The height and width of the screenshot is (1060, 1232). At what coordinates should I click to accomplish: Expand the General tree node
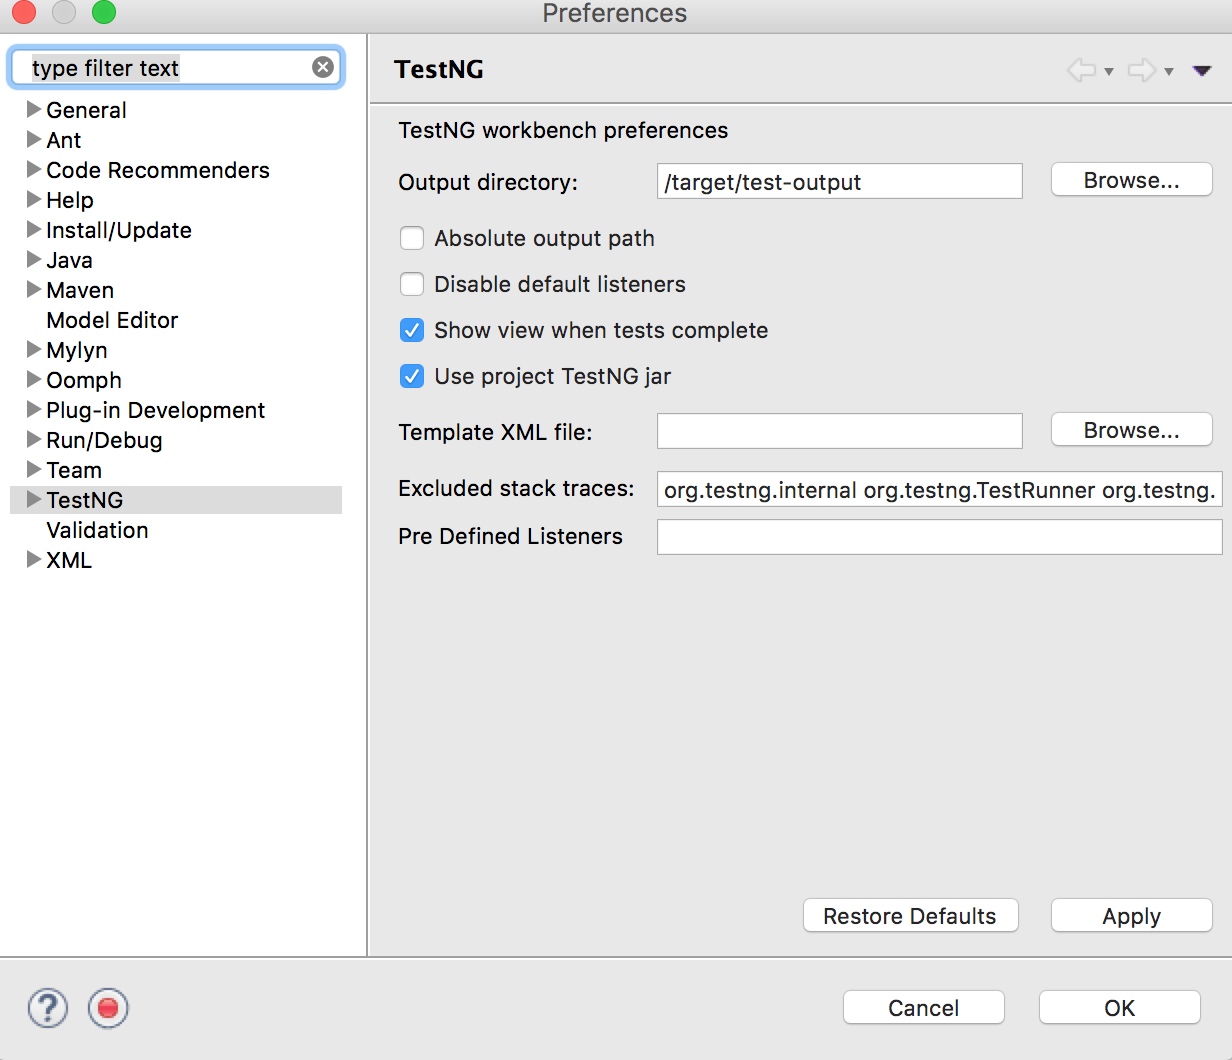pyautogui.click(x=34, y=109)
